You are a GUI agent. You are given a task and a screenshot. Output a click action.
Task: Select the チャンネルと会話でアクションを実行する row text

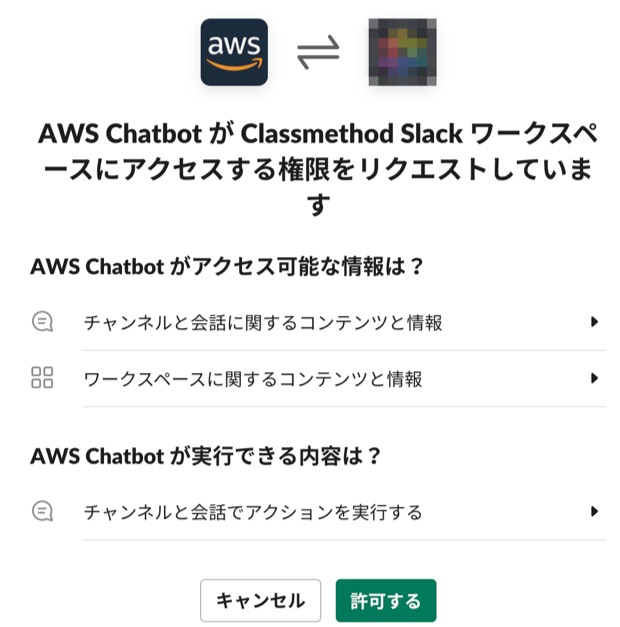click(x=253, y=512)
